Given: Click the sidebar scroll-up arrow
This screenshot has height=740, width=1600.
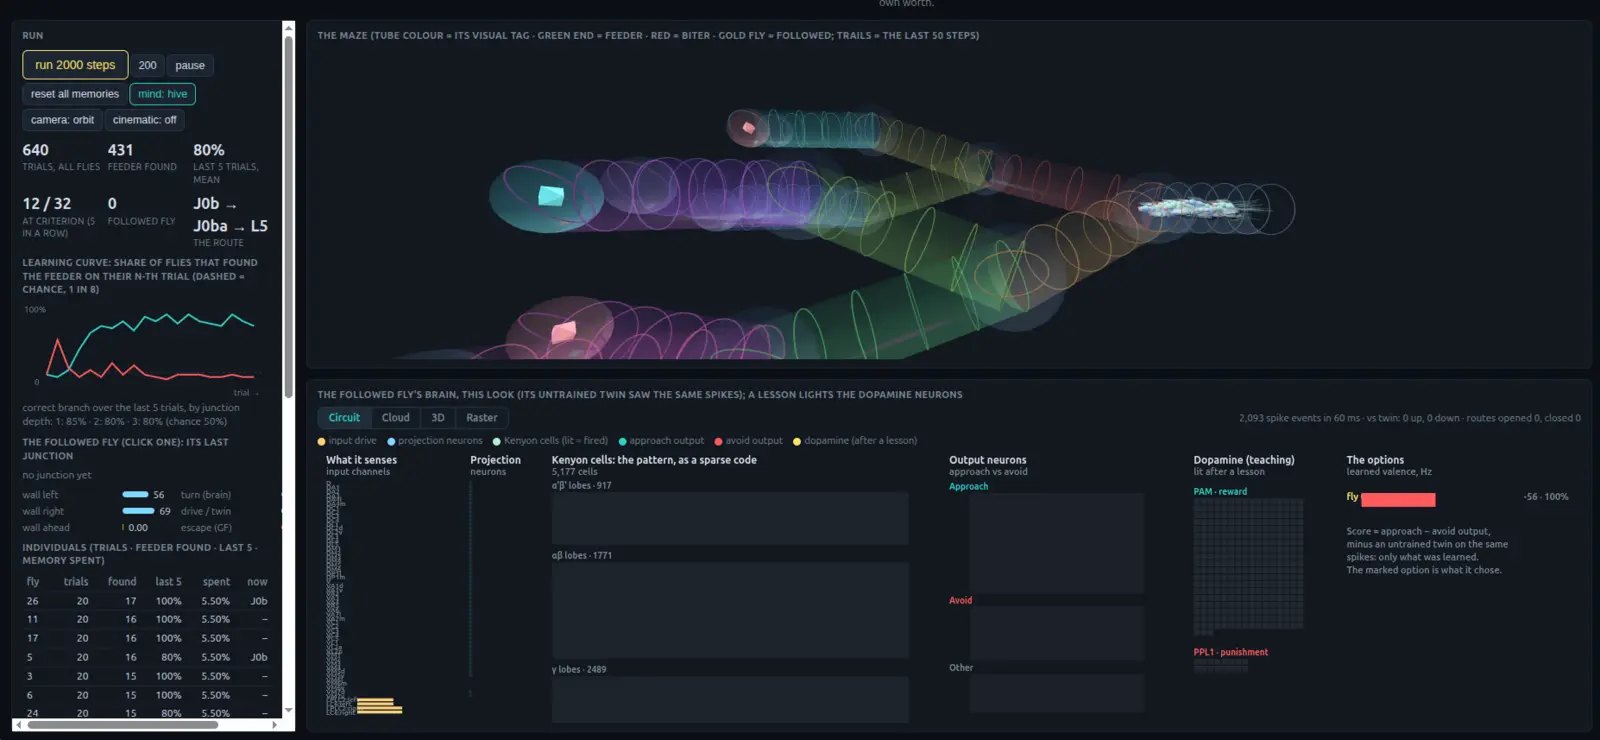Looking at the screenshot, I should 289,28.
